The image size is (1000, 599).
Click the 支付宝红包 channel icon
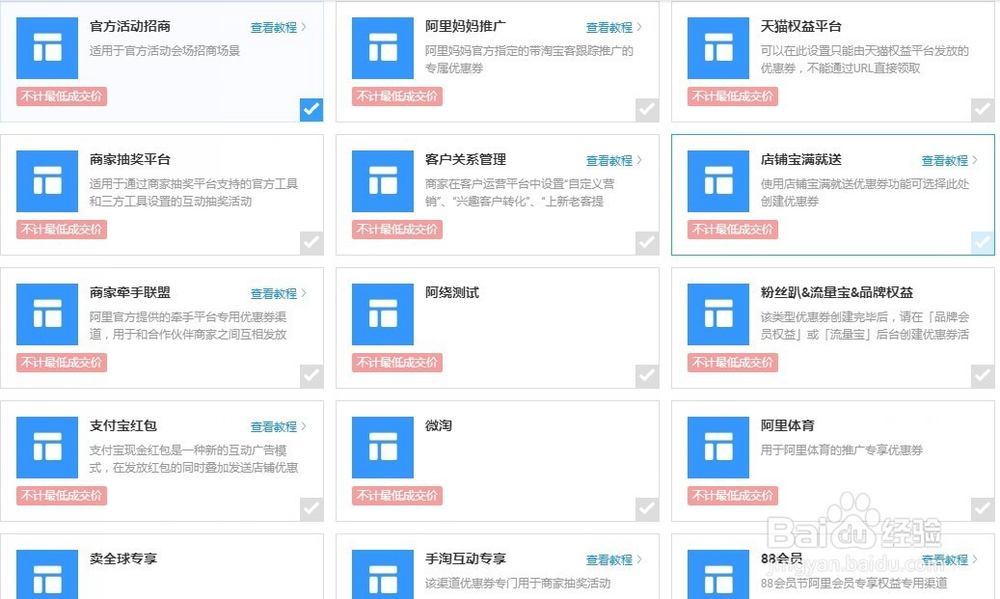point(47,447)
